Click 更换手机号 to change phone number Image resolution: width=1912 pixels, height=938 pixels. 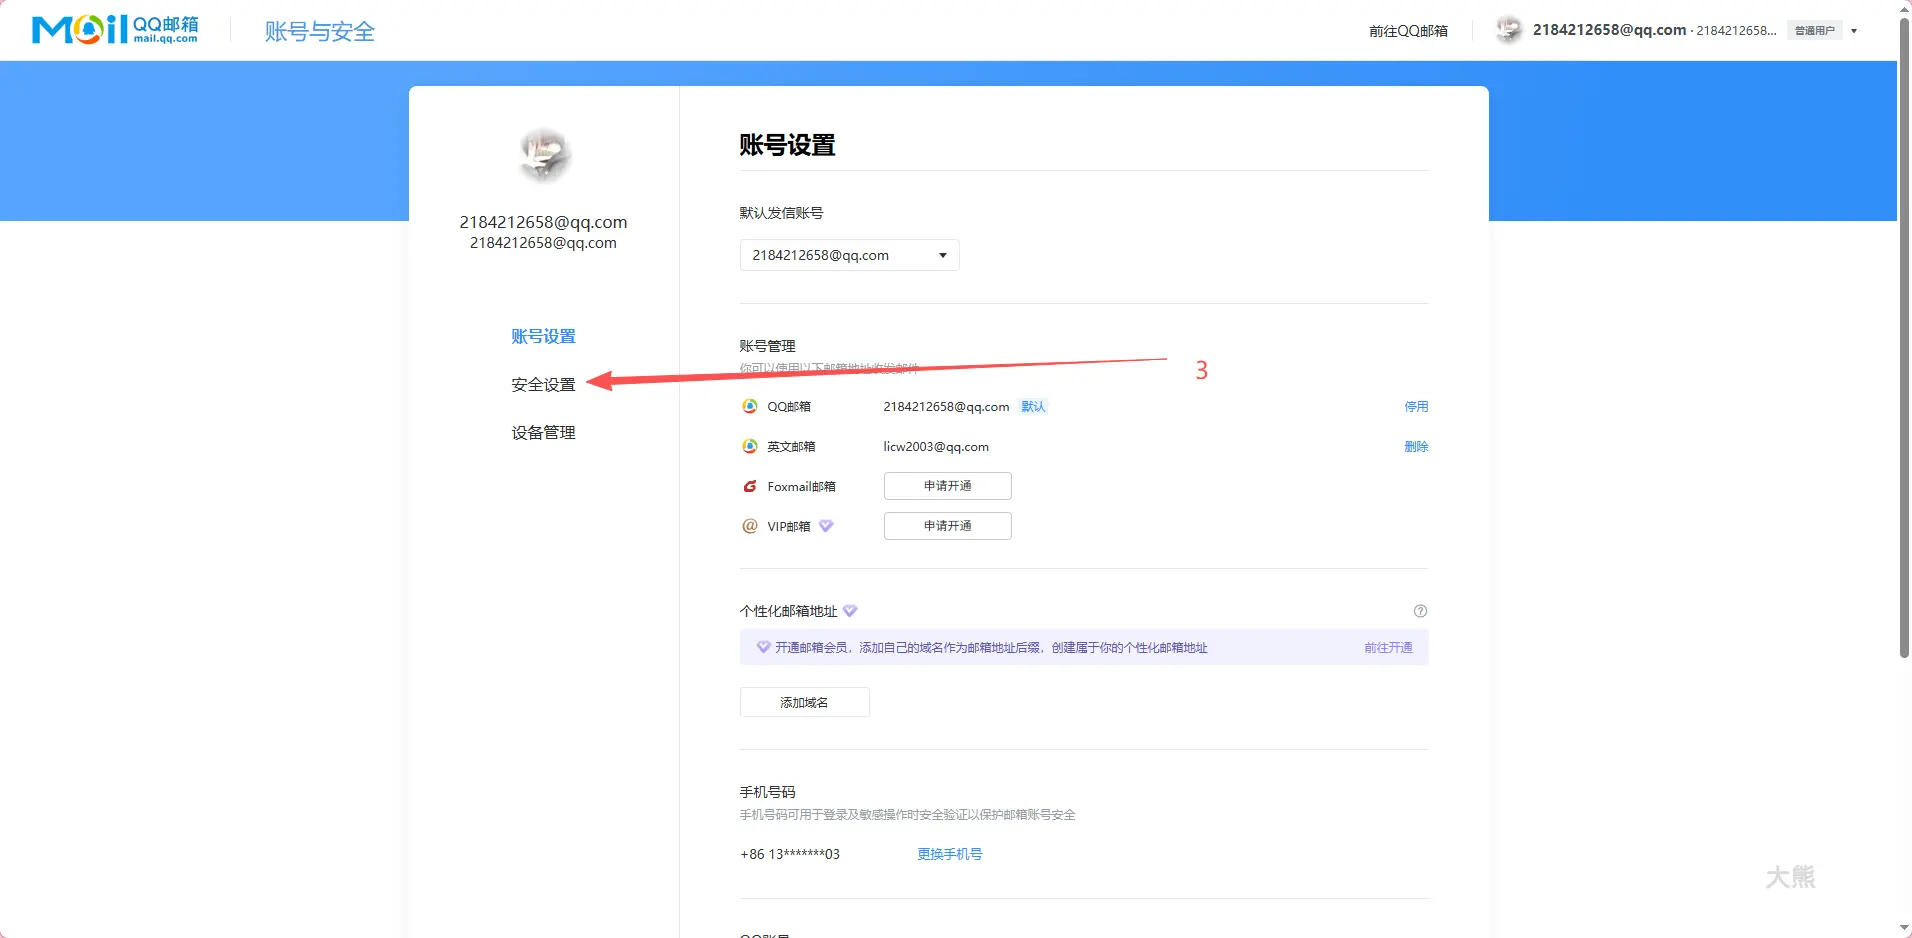(947, 854)
